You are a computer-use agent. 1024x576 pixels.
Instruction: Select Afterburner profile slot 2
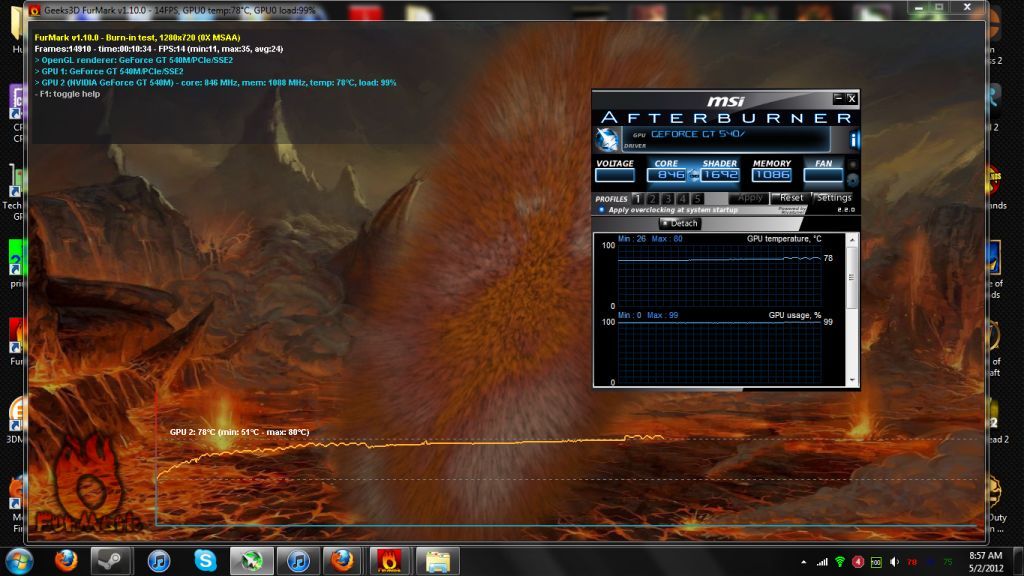(x=652, y=199)
